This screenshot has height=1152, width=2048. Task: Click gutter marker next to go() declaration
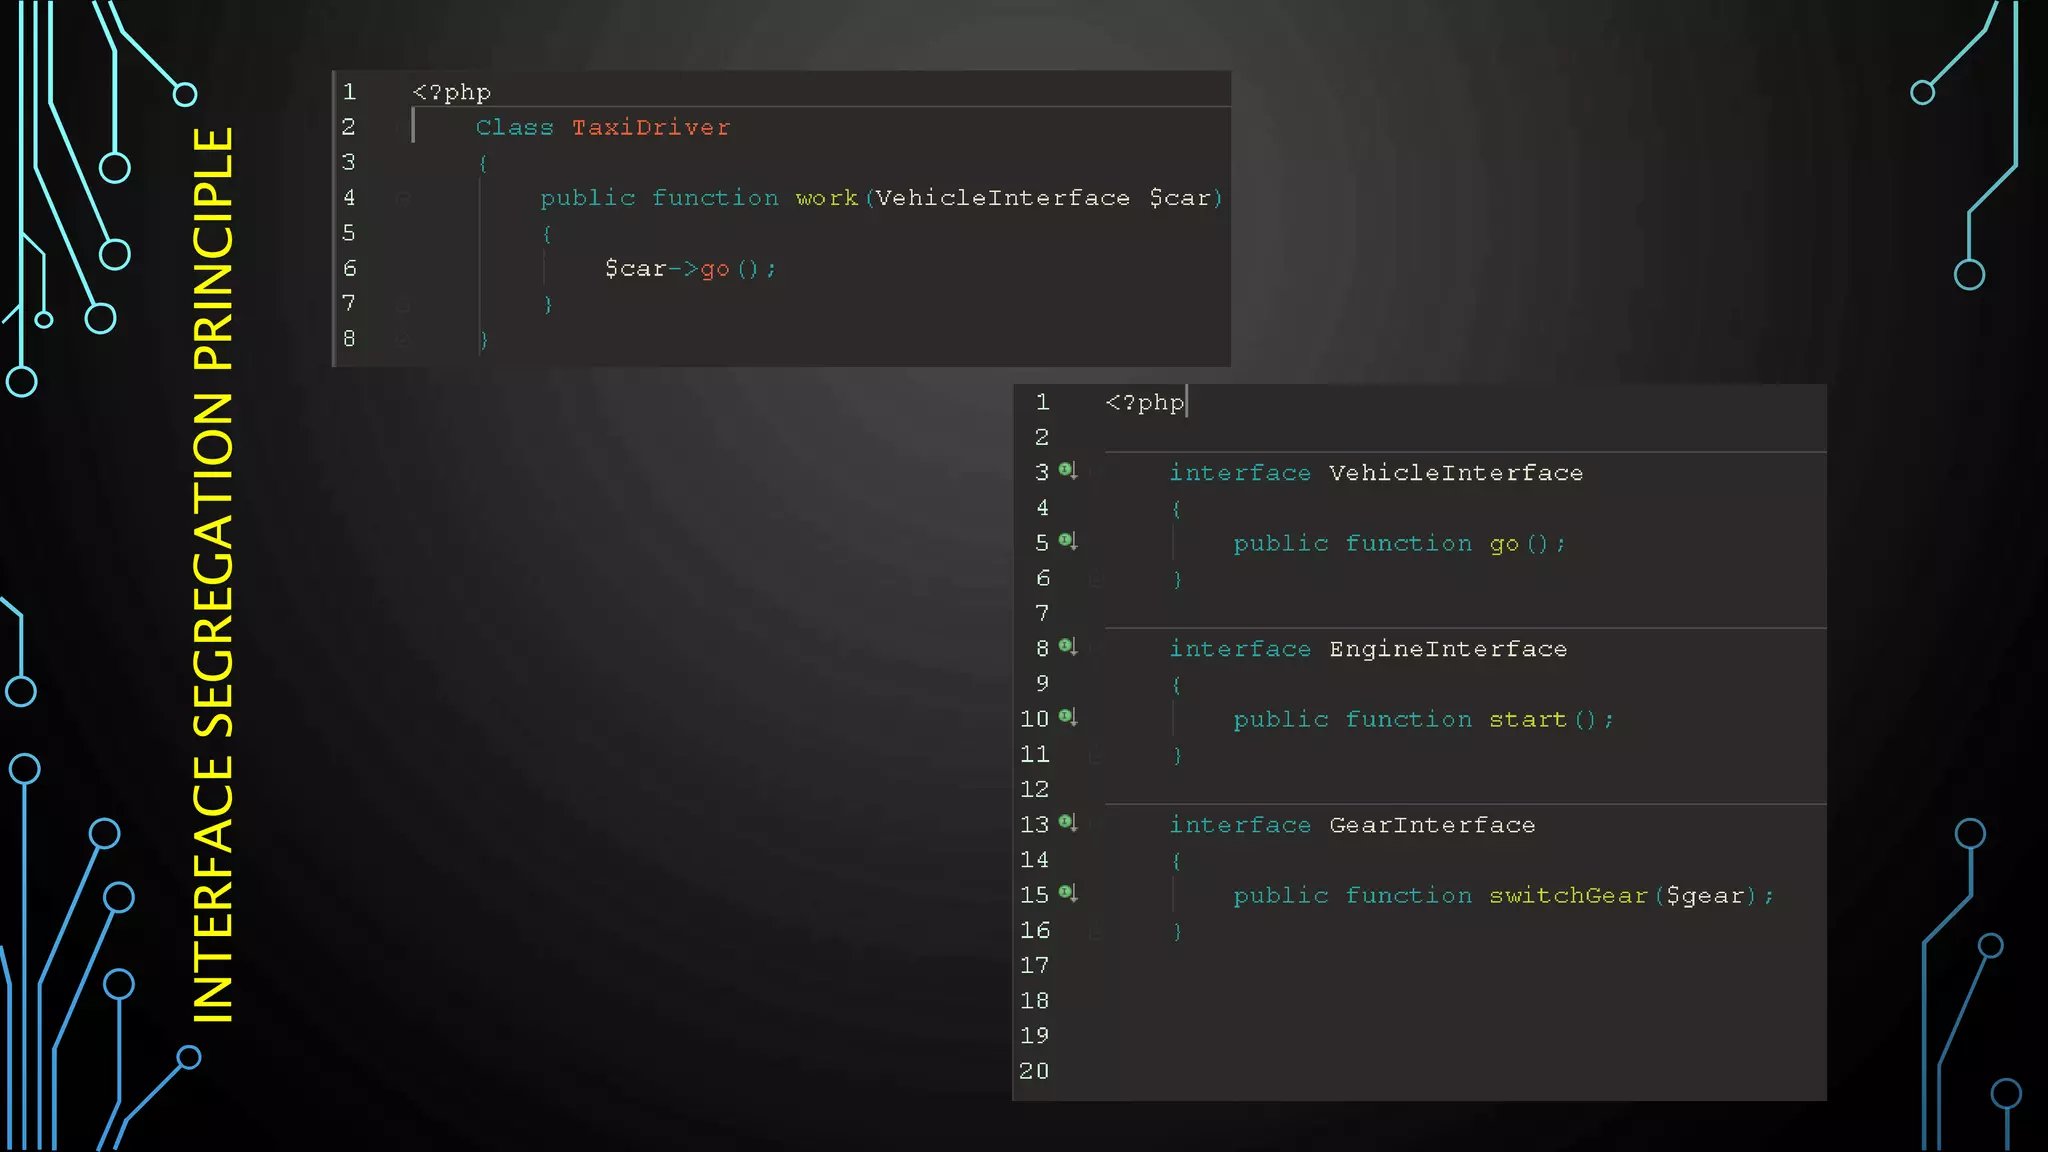(x=1067, y=541)
